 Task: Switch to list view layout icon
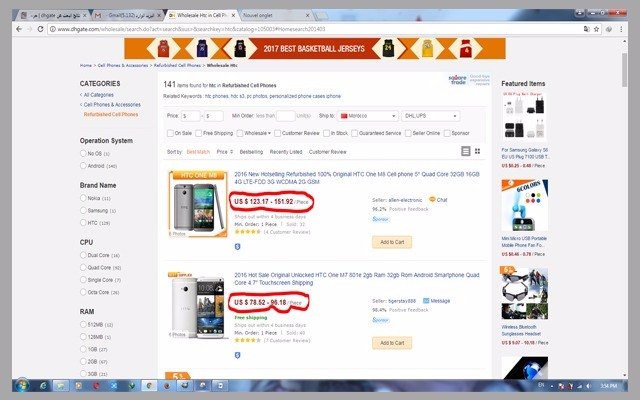click(464, 151)
